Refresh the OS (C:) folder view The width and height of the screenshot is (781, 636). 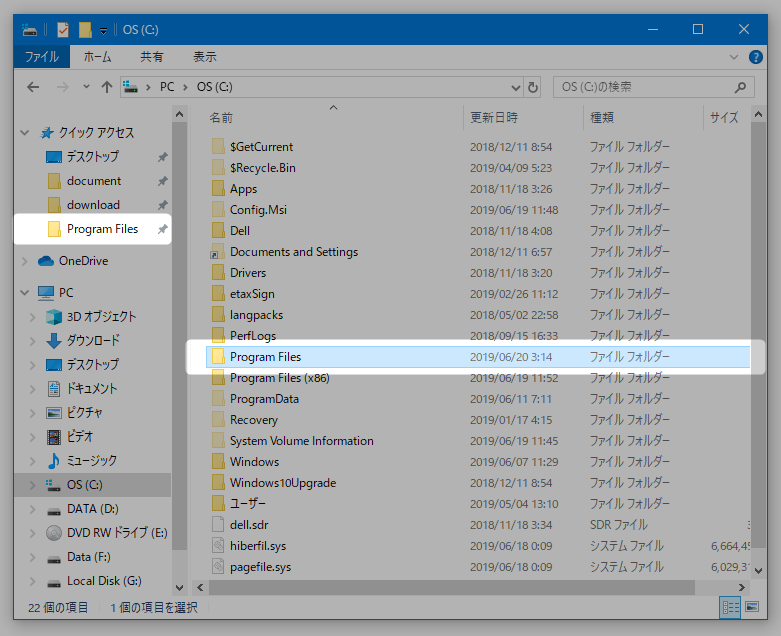532,88
